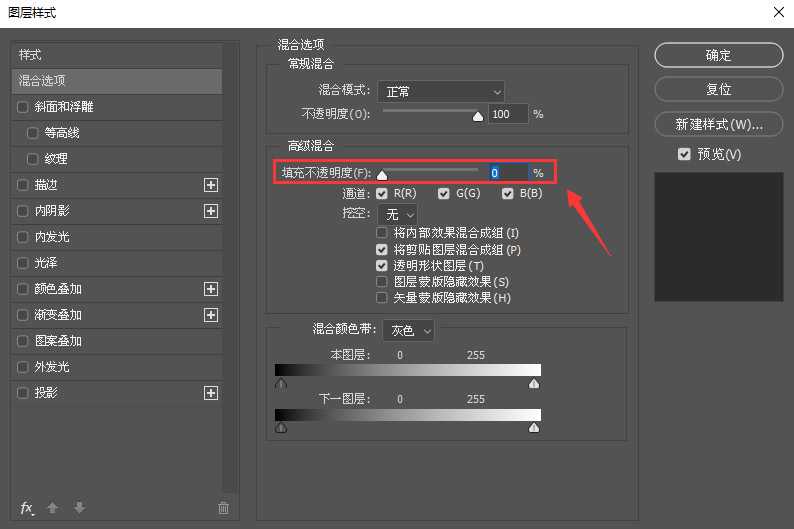Click the 新建样式(W)... button
The height and width of the screenshot is (529, 794).
(x=719, y=124)
